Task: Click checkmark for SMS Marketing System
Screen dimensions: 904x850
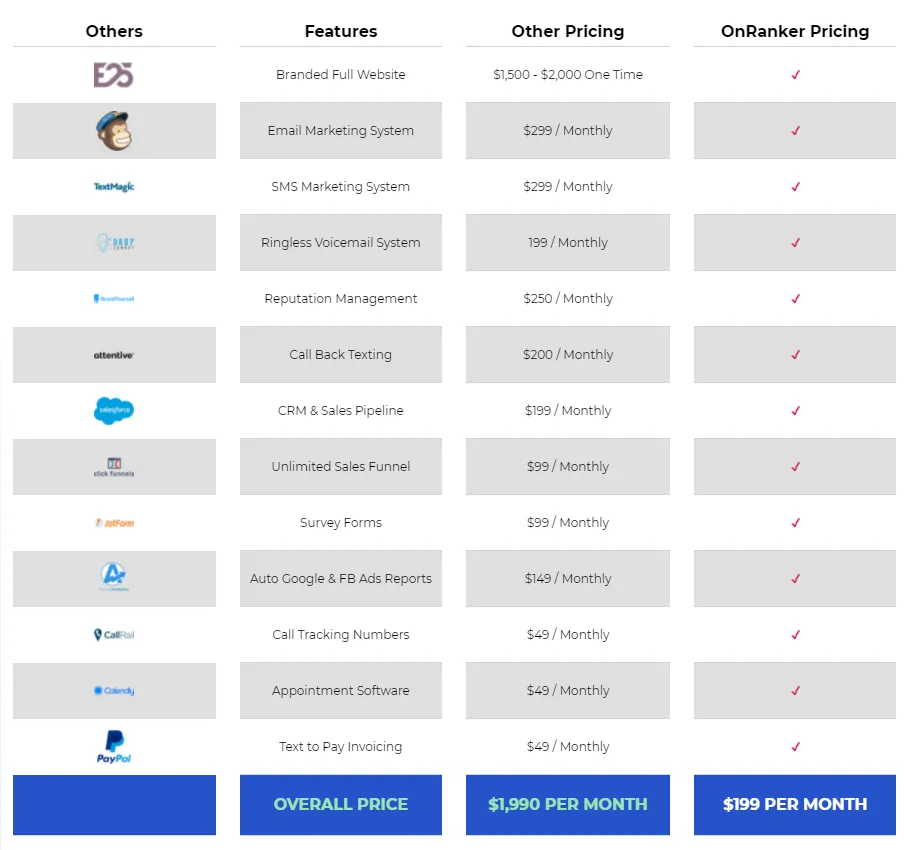Action: pos(795,186)
